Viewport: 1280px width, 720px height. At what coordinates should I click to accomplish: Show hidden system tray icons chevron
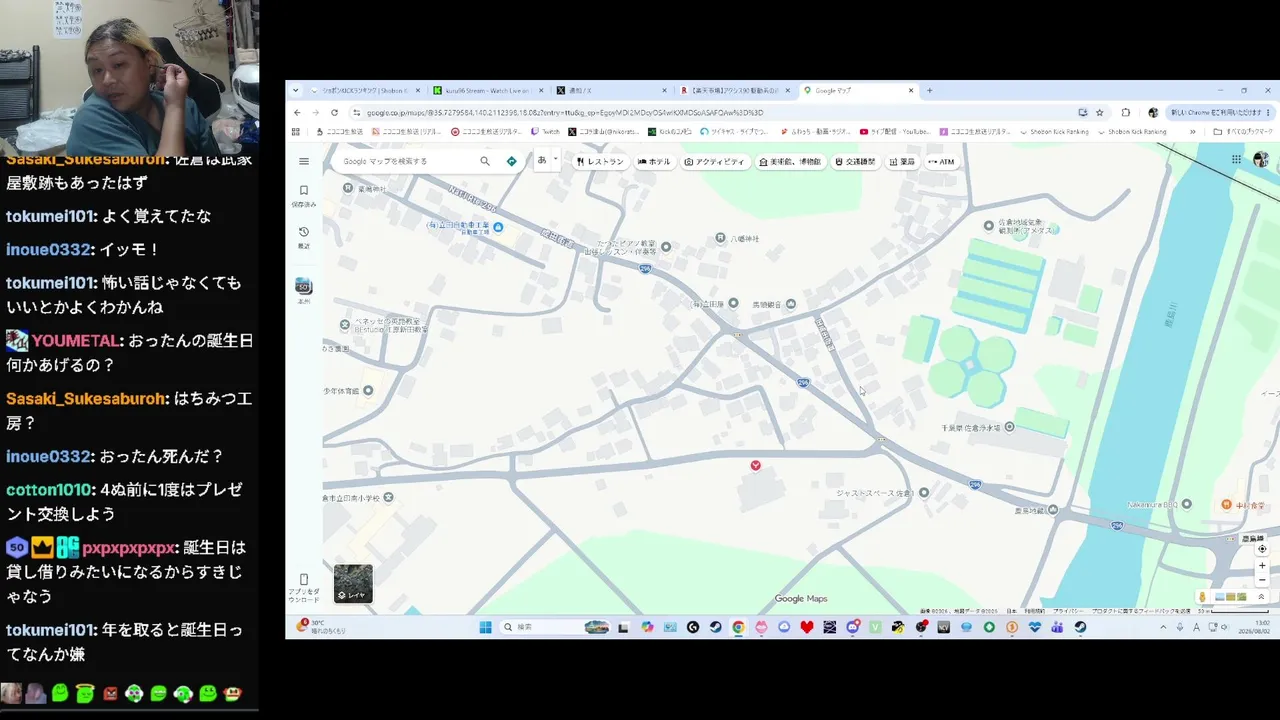click(1163, 627)
